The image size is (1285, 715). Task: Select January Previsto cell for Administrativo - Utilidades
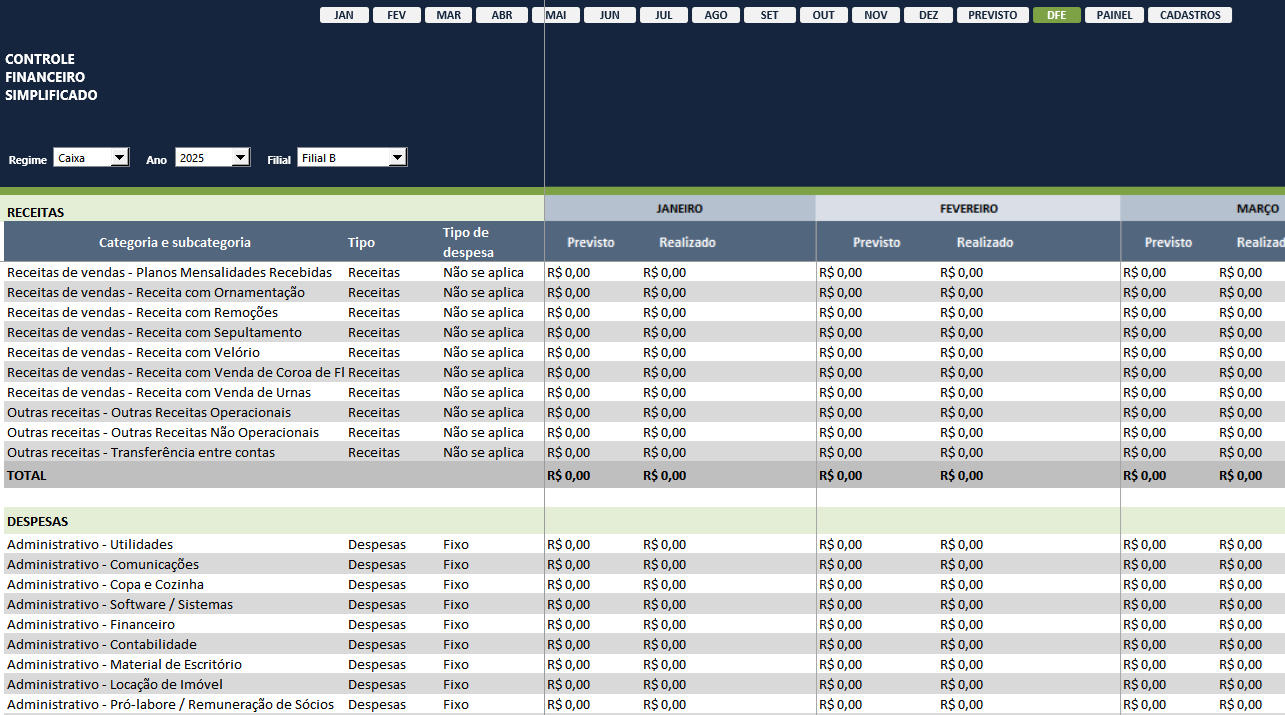coord(569,544)
